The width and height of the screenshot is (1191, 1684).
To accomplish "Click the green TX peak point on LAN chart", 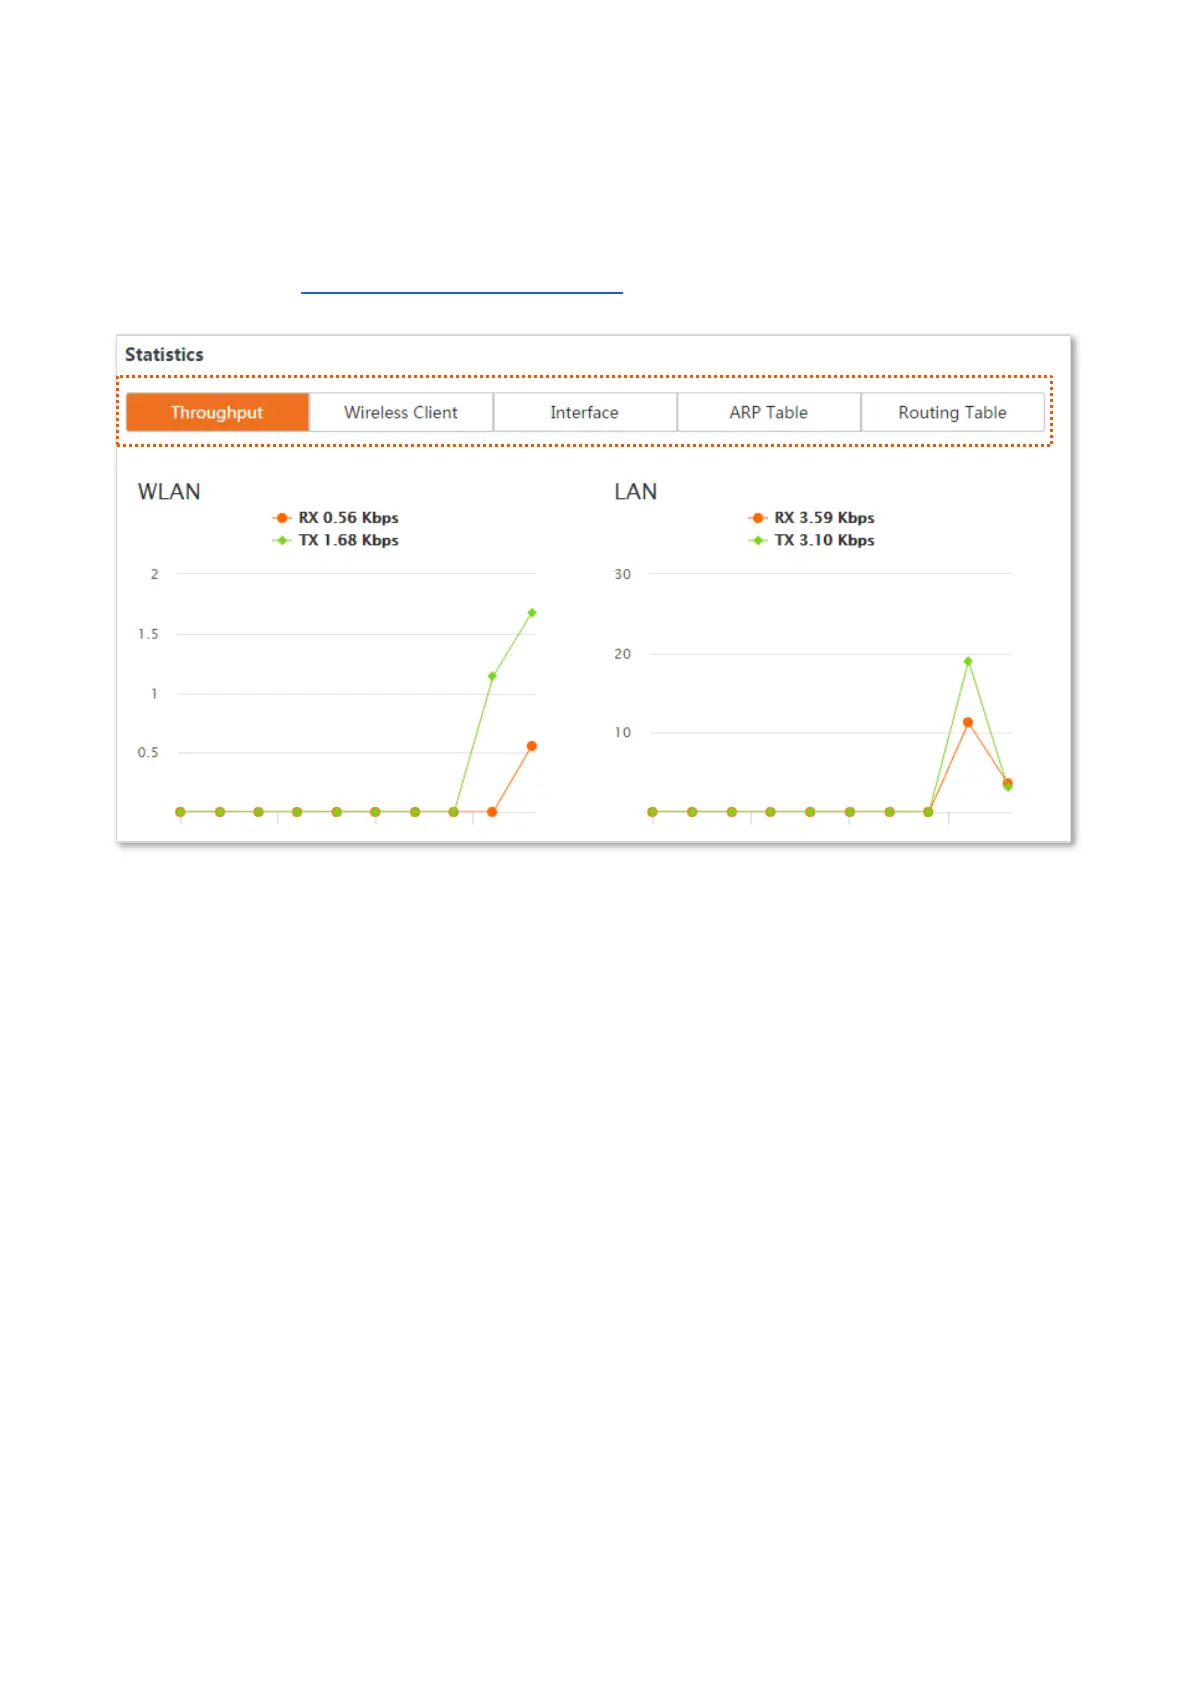I will tap(968, 661).
